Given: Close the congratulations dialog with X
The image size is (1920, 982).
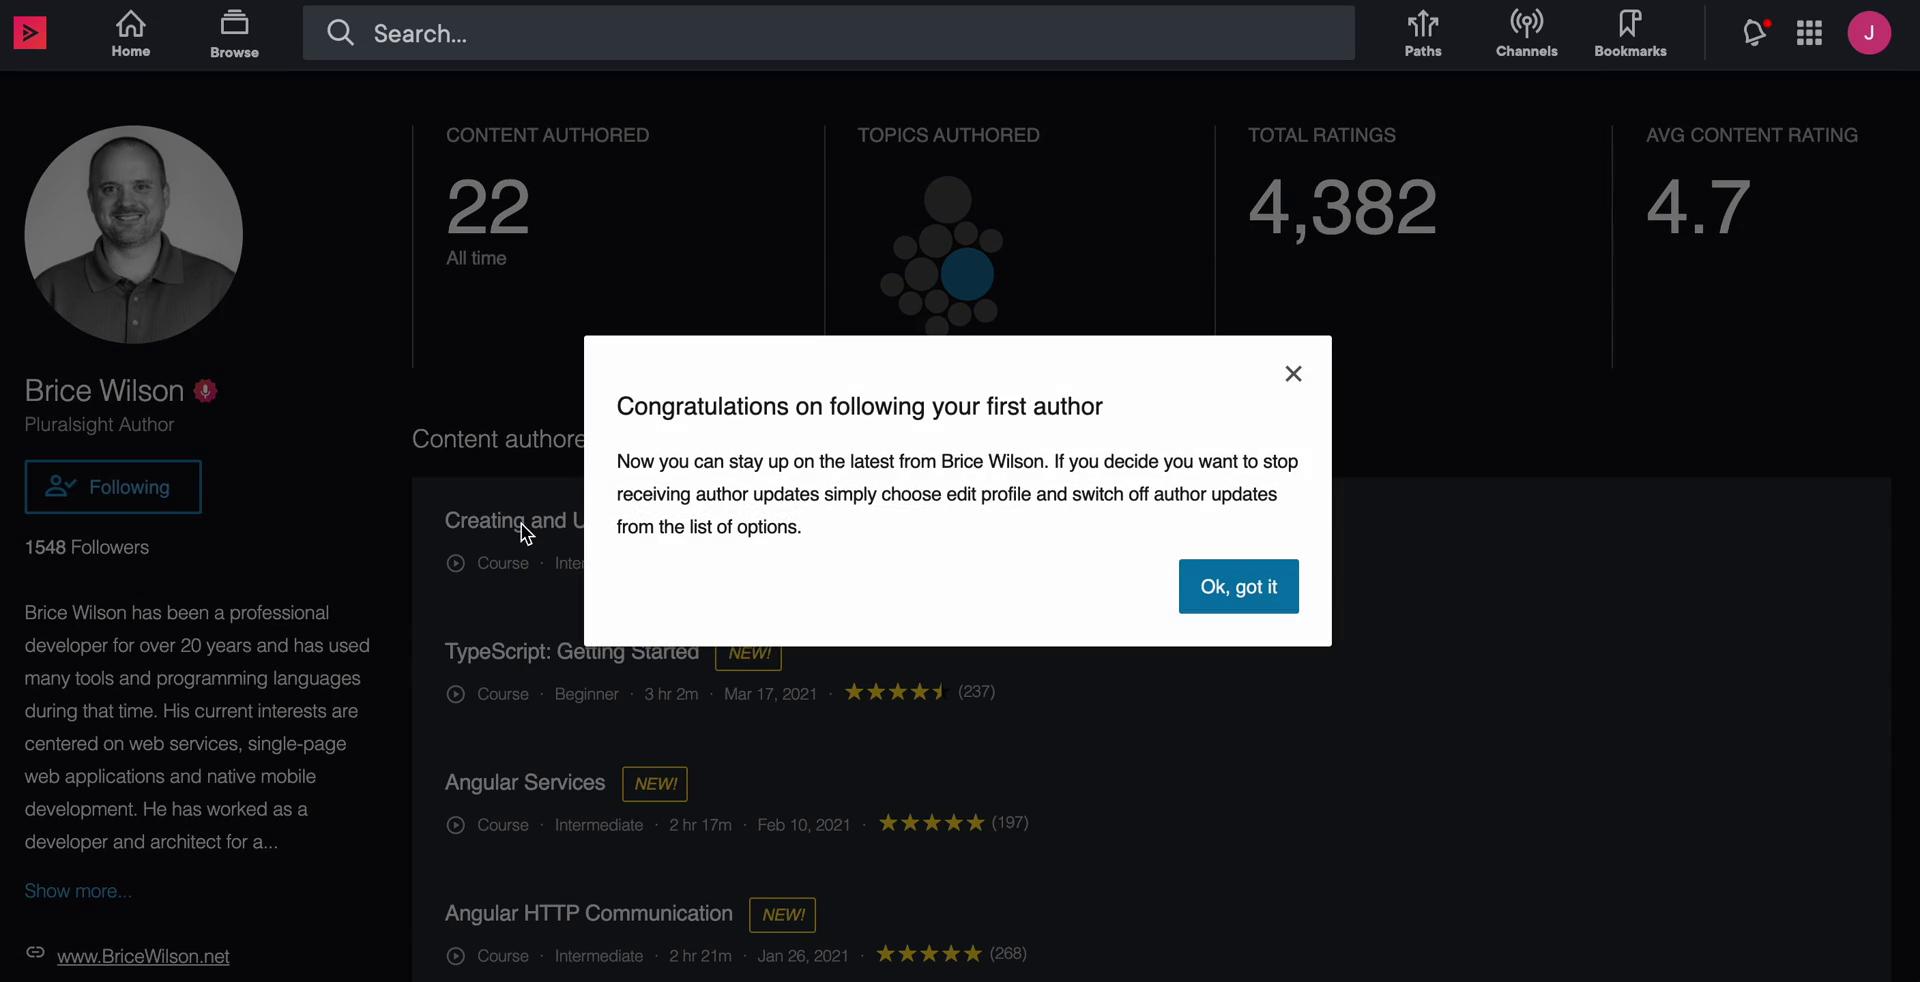Looking at the screenshot, I should click(x=1293, y=373).
